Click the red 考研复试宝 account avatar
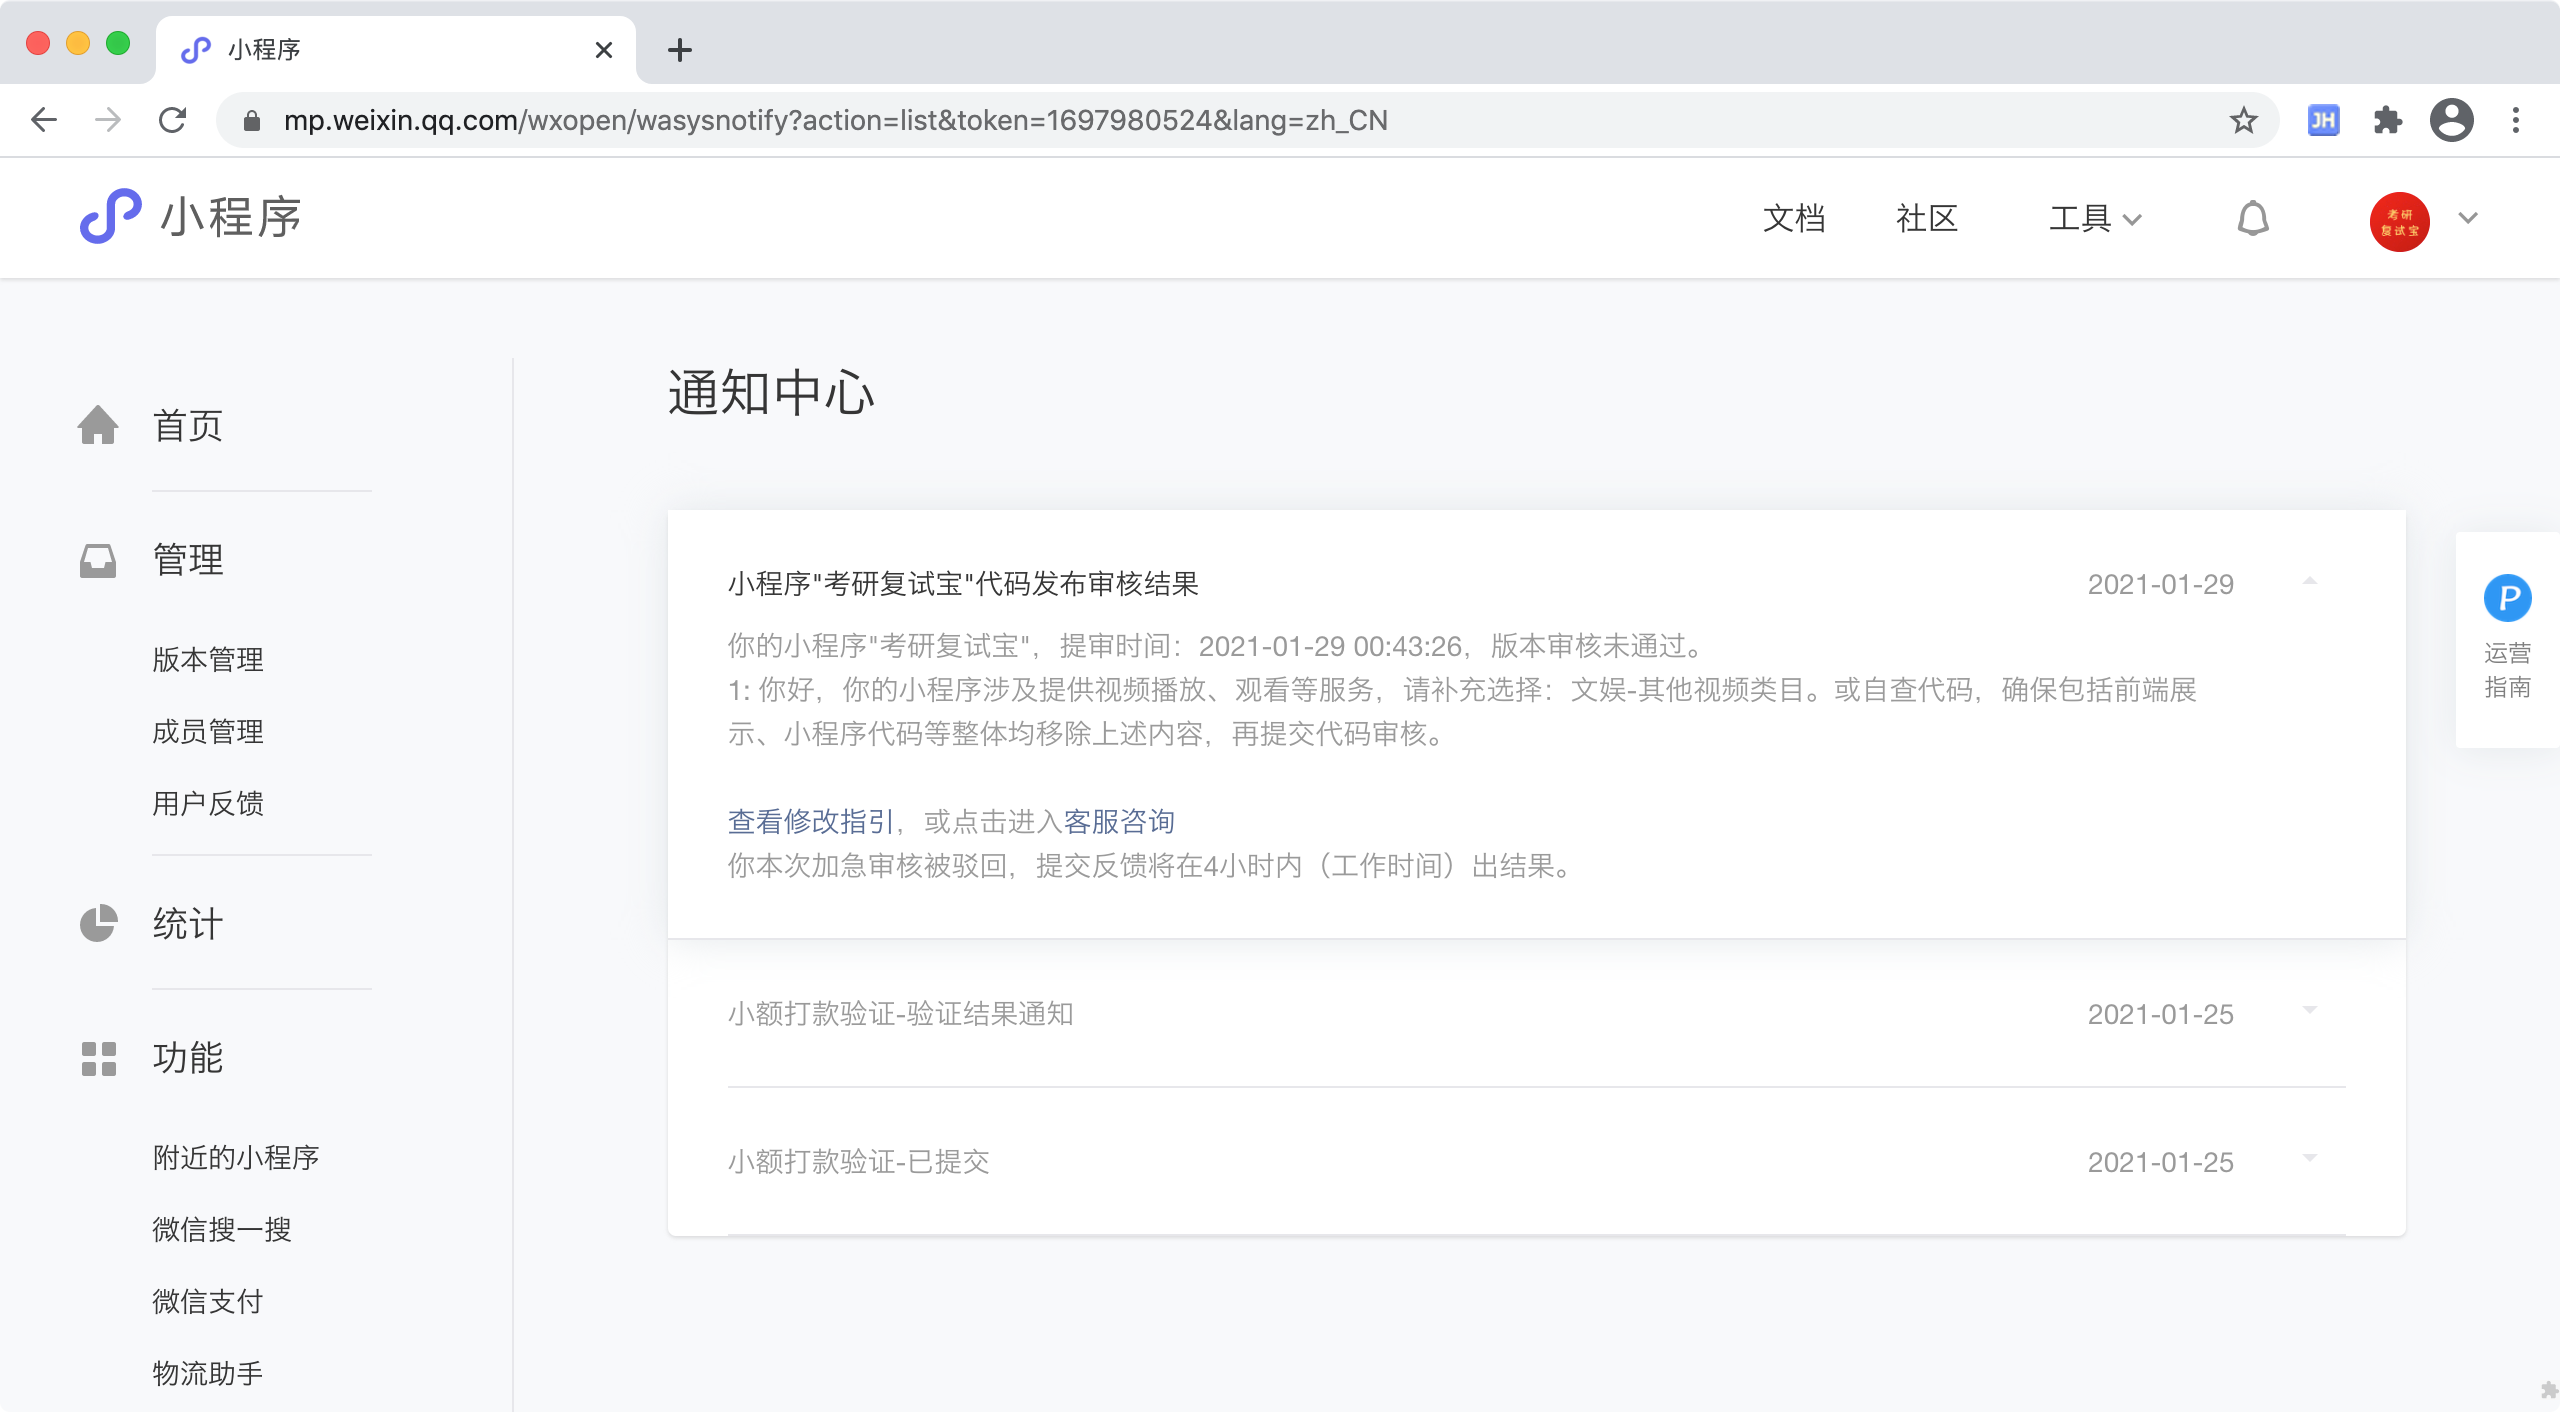 click(2399, 221)
